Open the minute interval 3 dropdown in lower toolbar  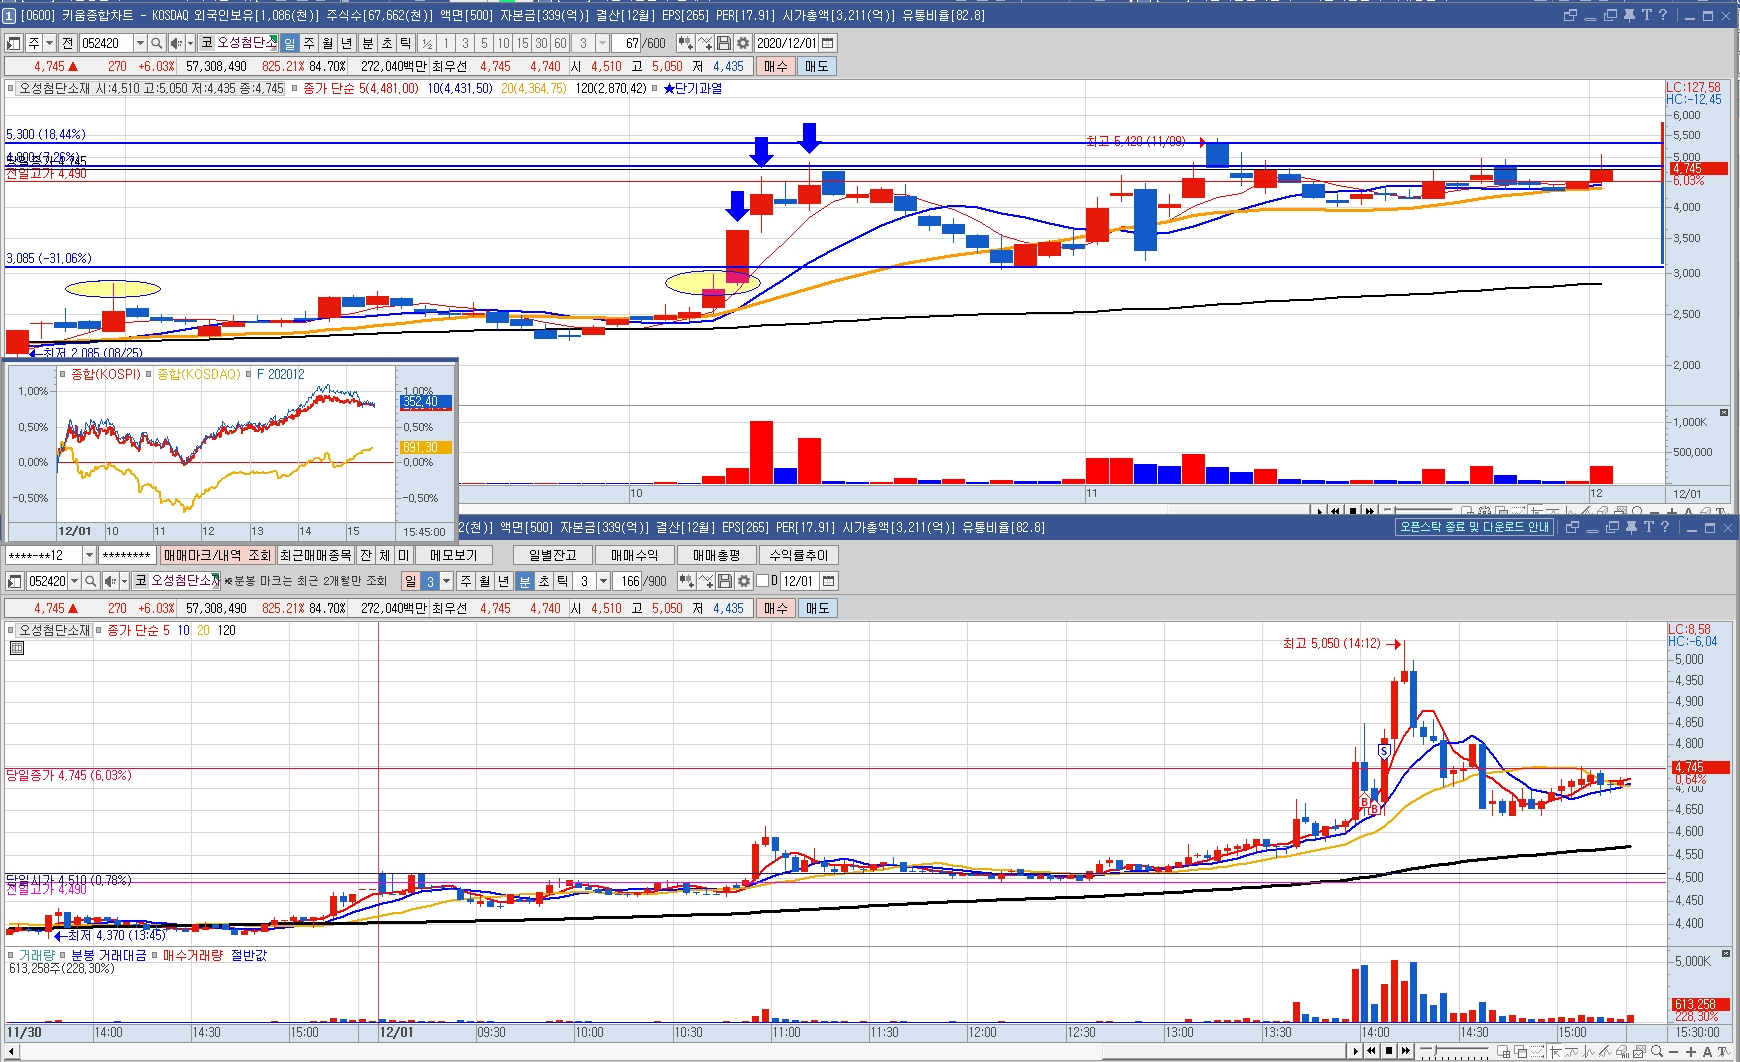(603, 581)
